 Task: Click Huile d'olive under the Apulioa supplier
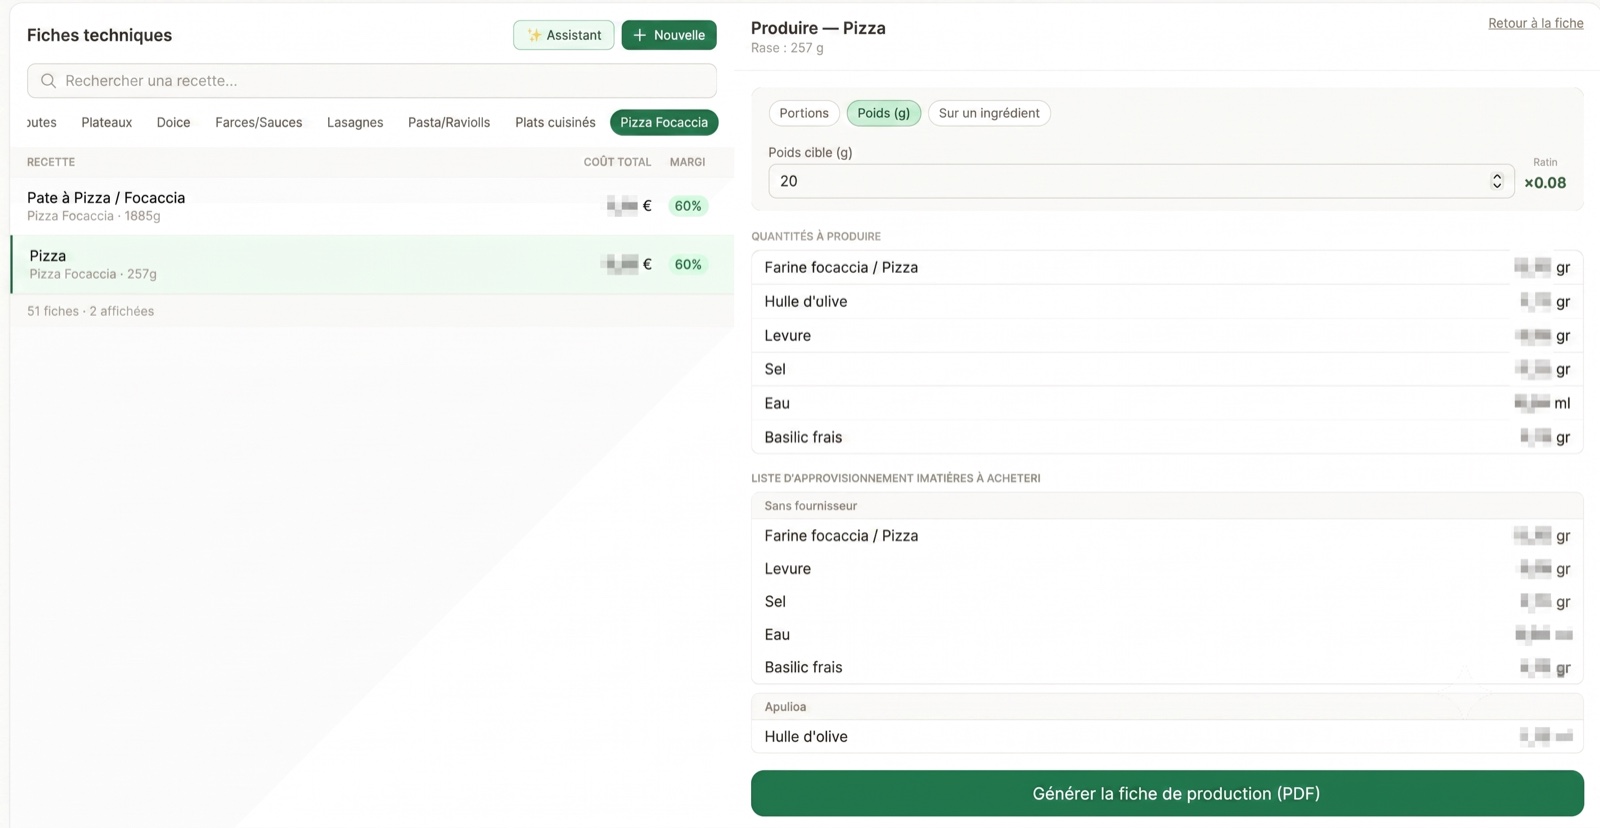1167,737
